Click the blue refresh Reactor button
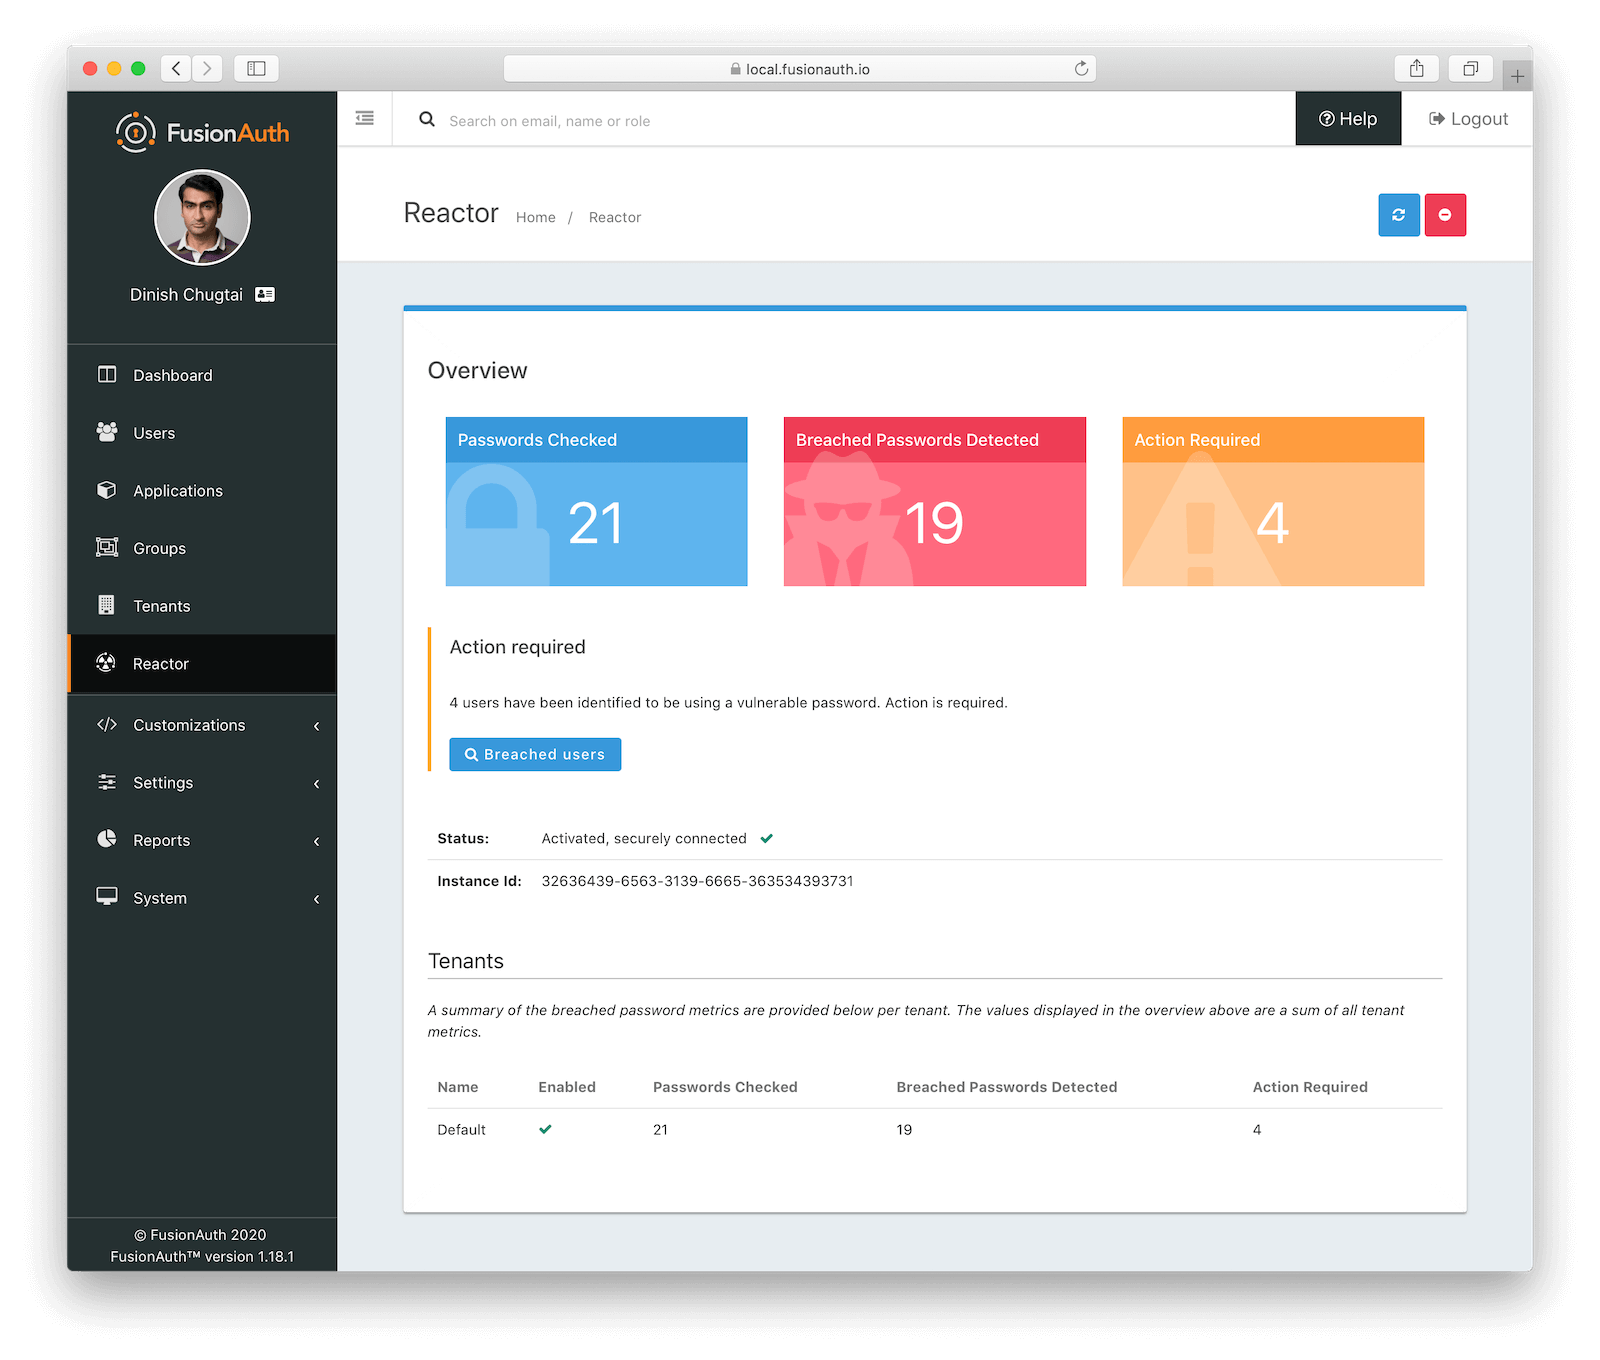Screen dimensions: 1600x1360 point(1399,215)
